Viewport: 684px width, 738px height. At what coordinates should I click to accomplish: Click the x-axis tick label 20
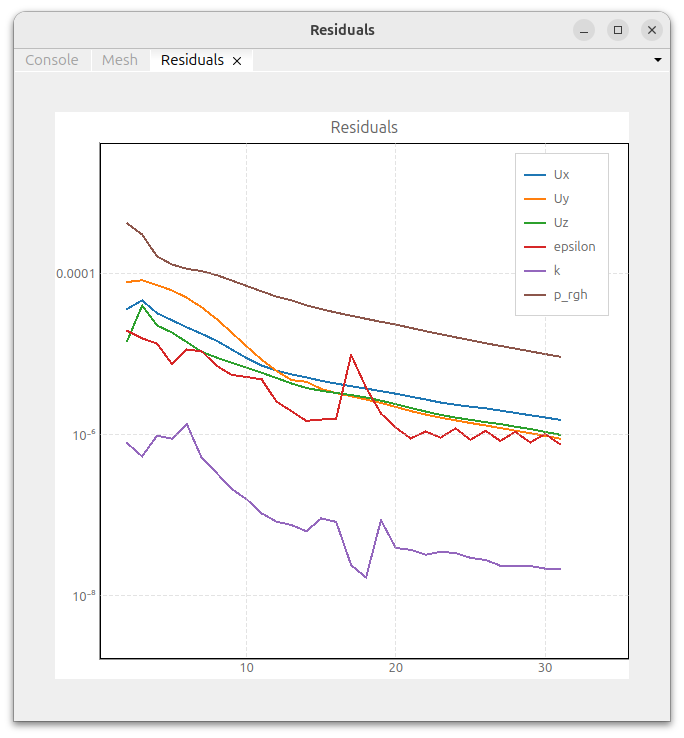396,669
